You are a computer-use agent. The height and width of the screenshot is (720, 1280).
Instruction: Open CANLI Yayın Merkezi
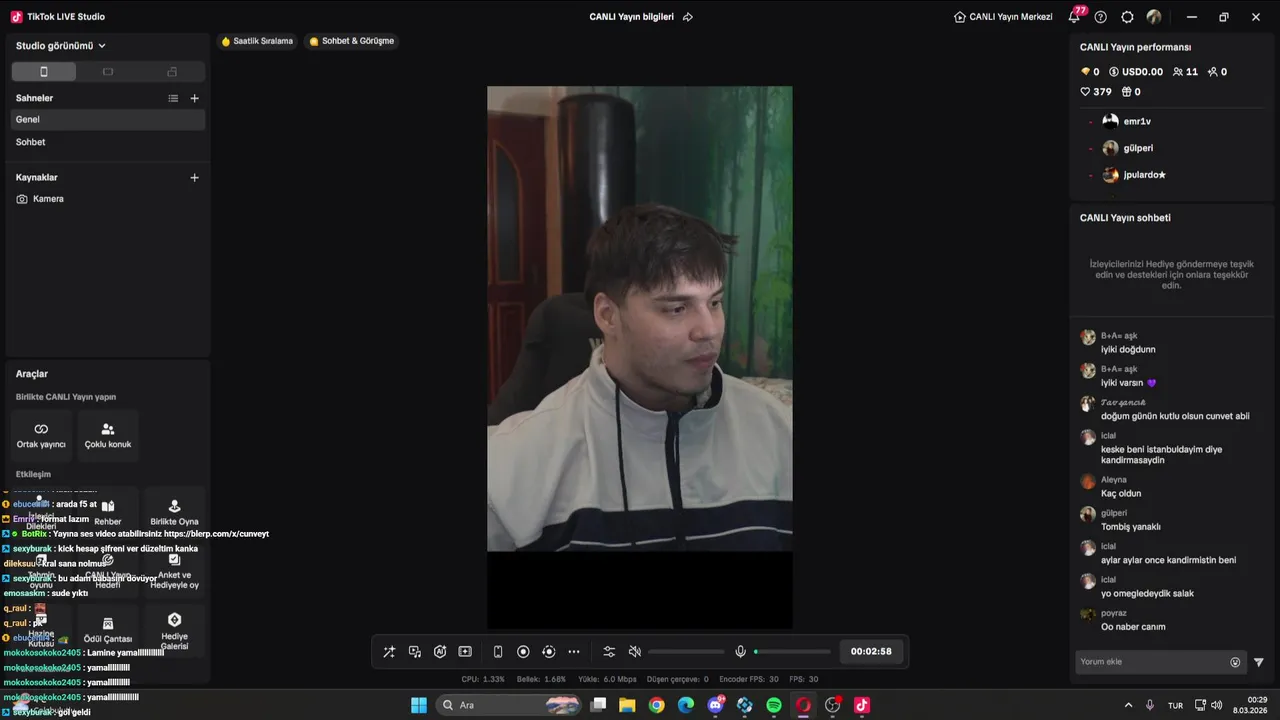pyautogui.click(x=1003, y=17)
